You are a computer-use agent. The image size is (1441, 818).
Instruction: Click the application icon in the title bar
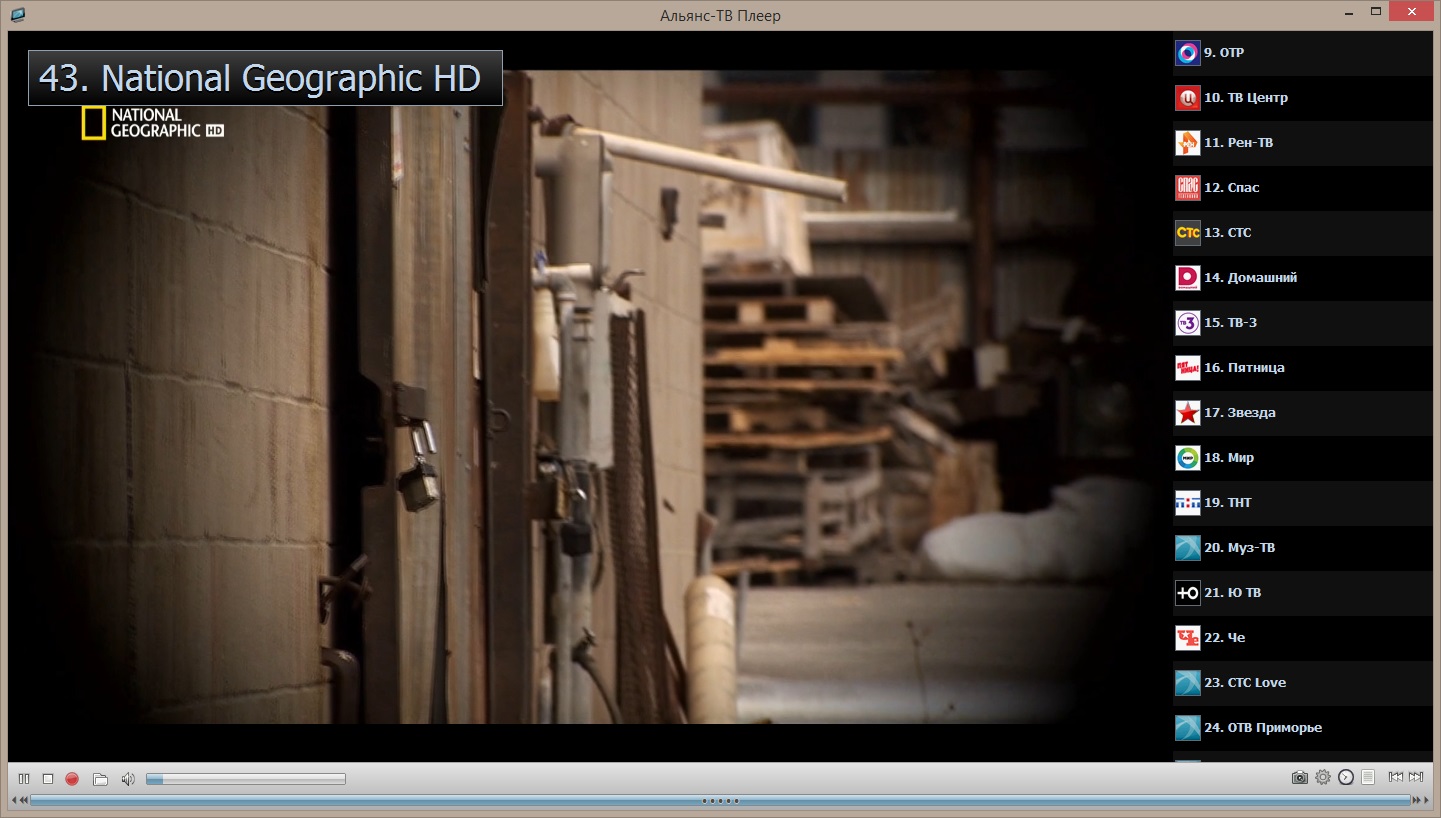[x=19, y=14]
